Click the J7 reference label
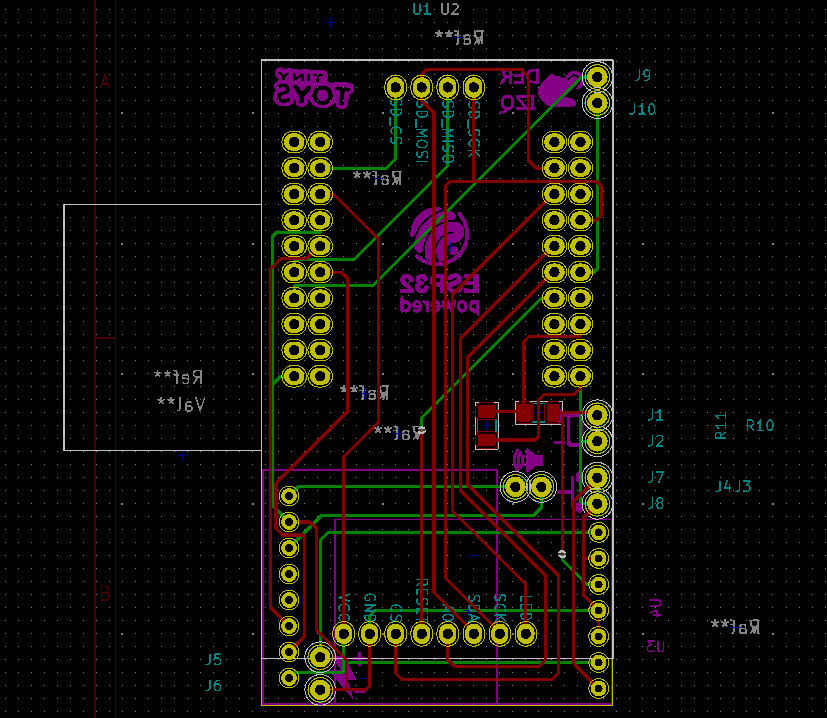The height and width of the screenshot is (718, 827). (x=655, y=477)
